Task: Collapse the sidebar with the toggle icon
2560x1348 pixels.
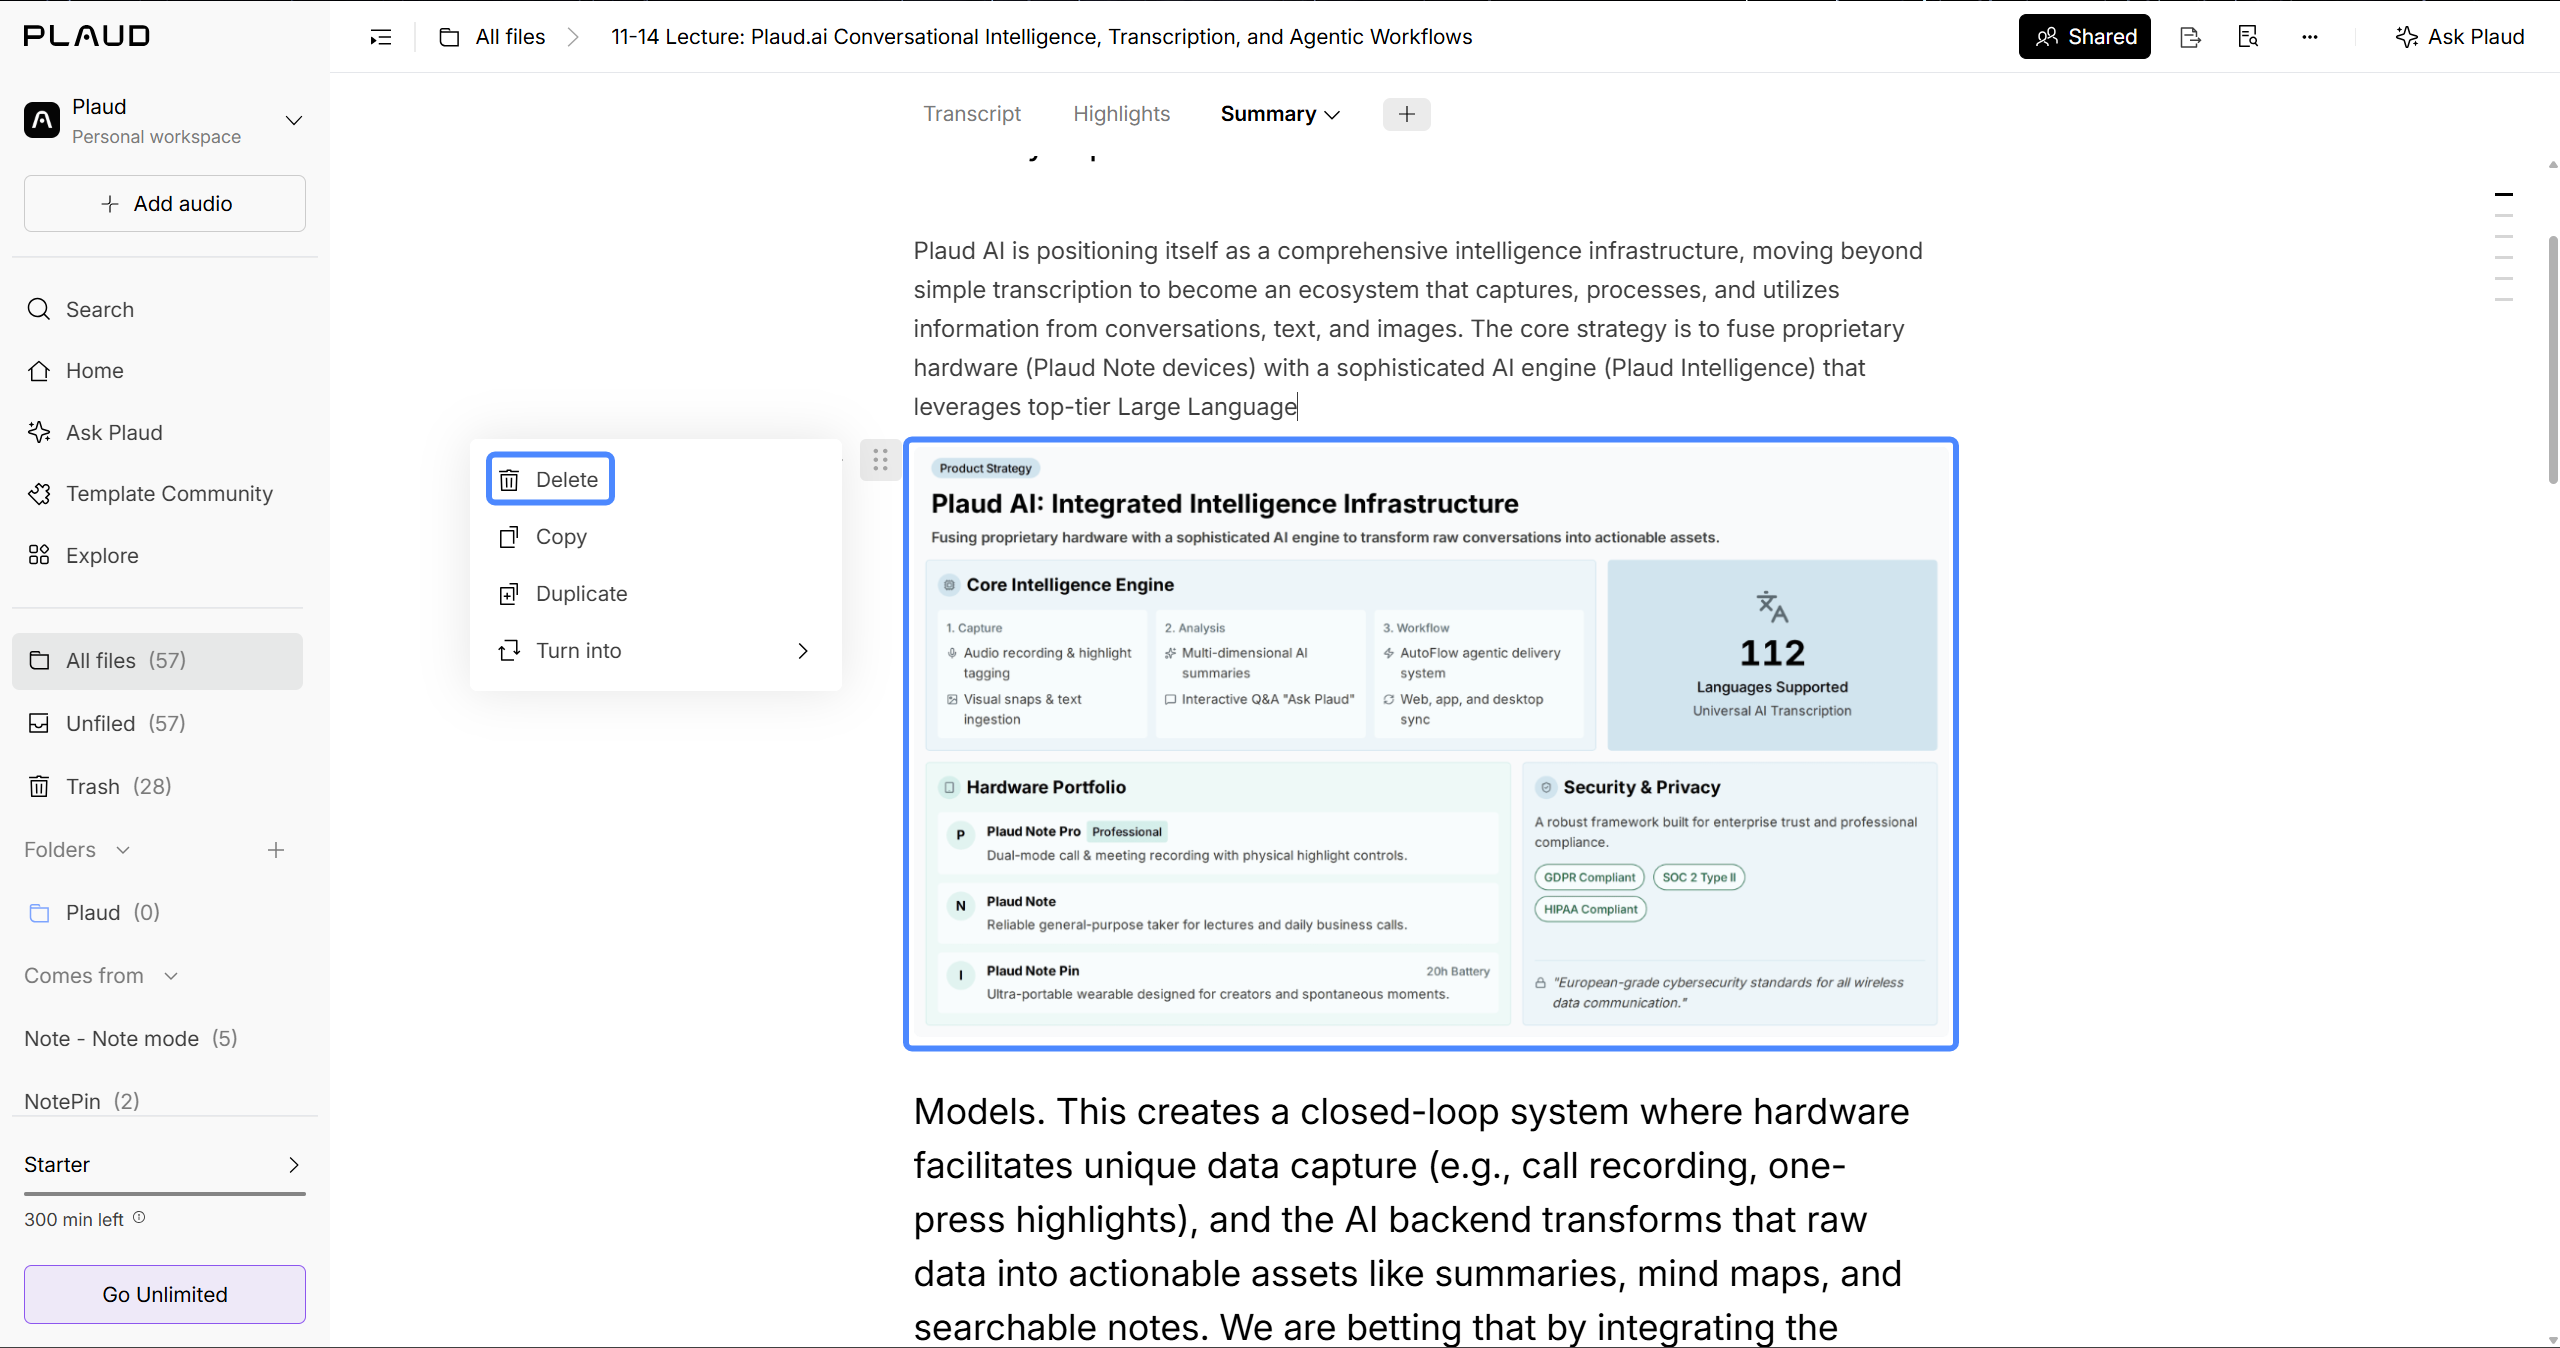Action: click(x=381, y=37)
